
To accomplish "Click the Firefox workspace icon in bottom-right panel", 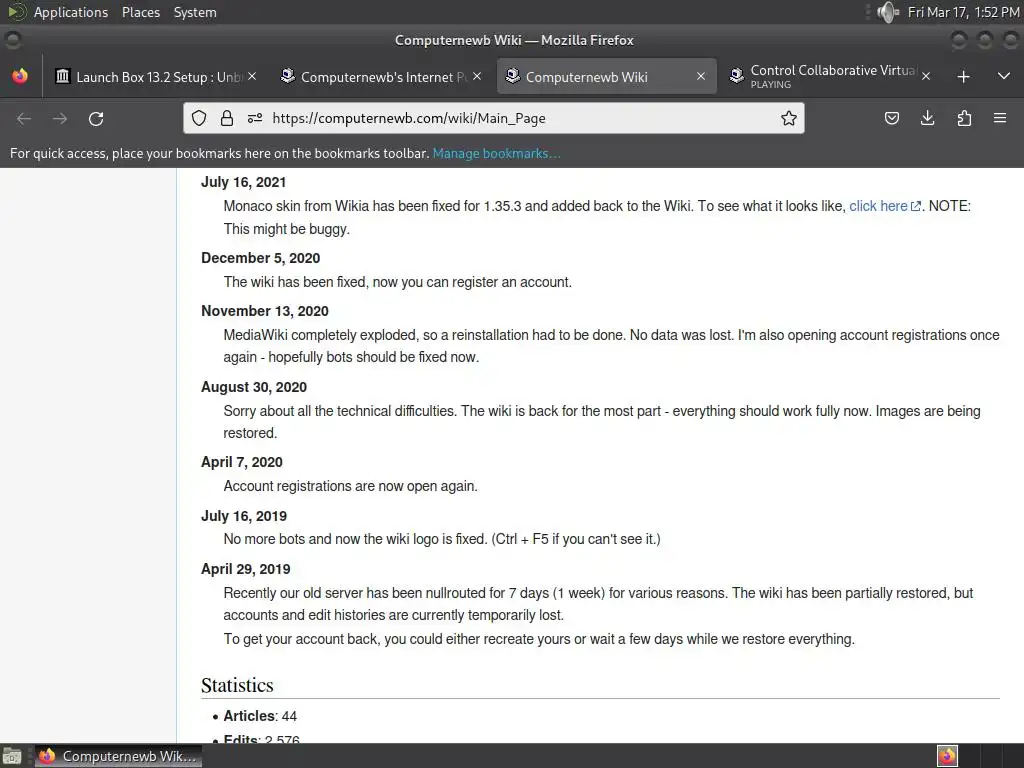I will [x=947, y=756].
